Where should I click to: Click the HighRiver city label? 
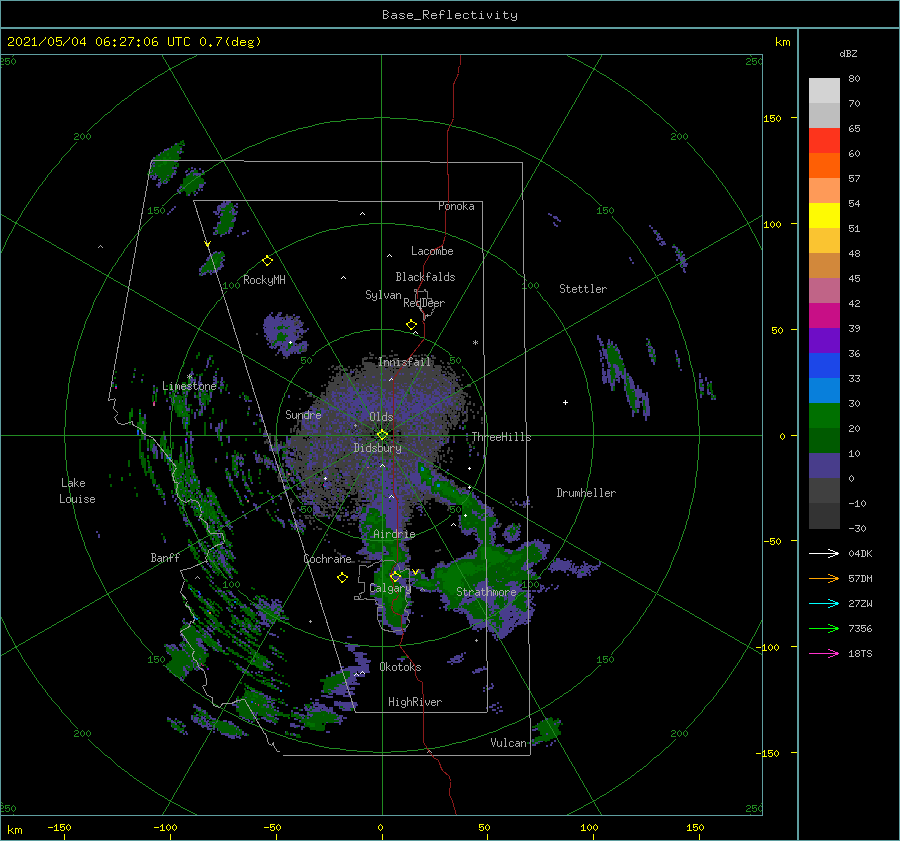pos(415,702)
